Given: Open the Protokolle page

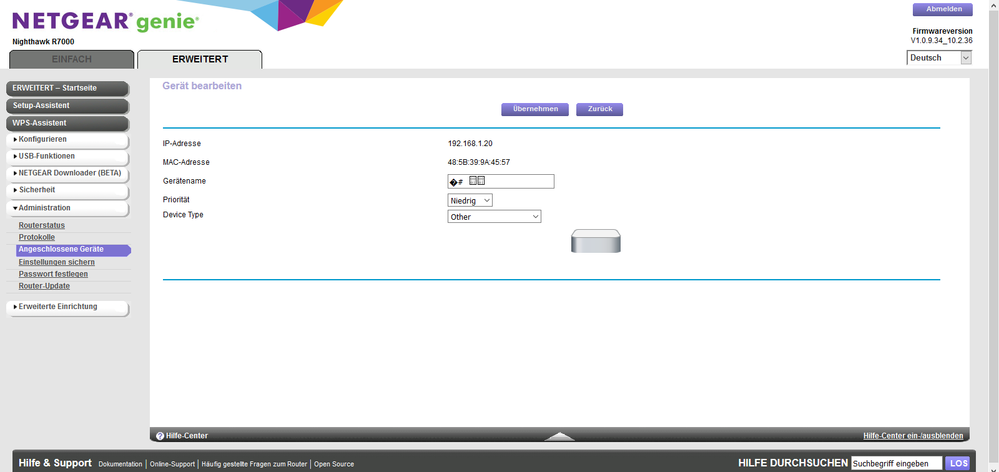Looking at the screenshot, I should click(36, 238).
